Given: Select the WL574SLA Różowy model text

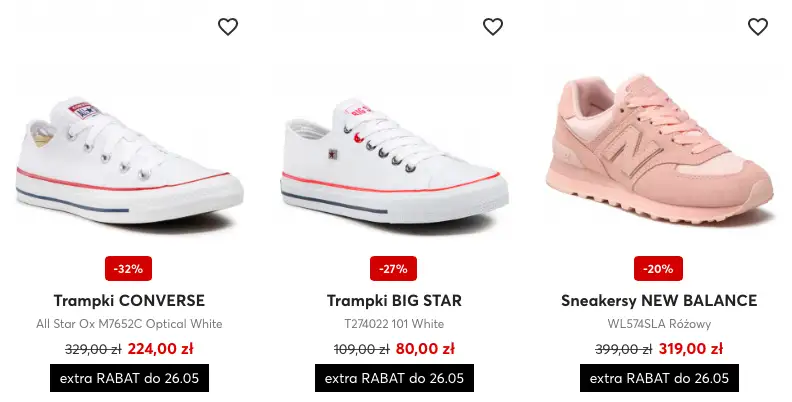Looking at the screenshot, I should (x=659, y=324).
